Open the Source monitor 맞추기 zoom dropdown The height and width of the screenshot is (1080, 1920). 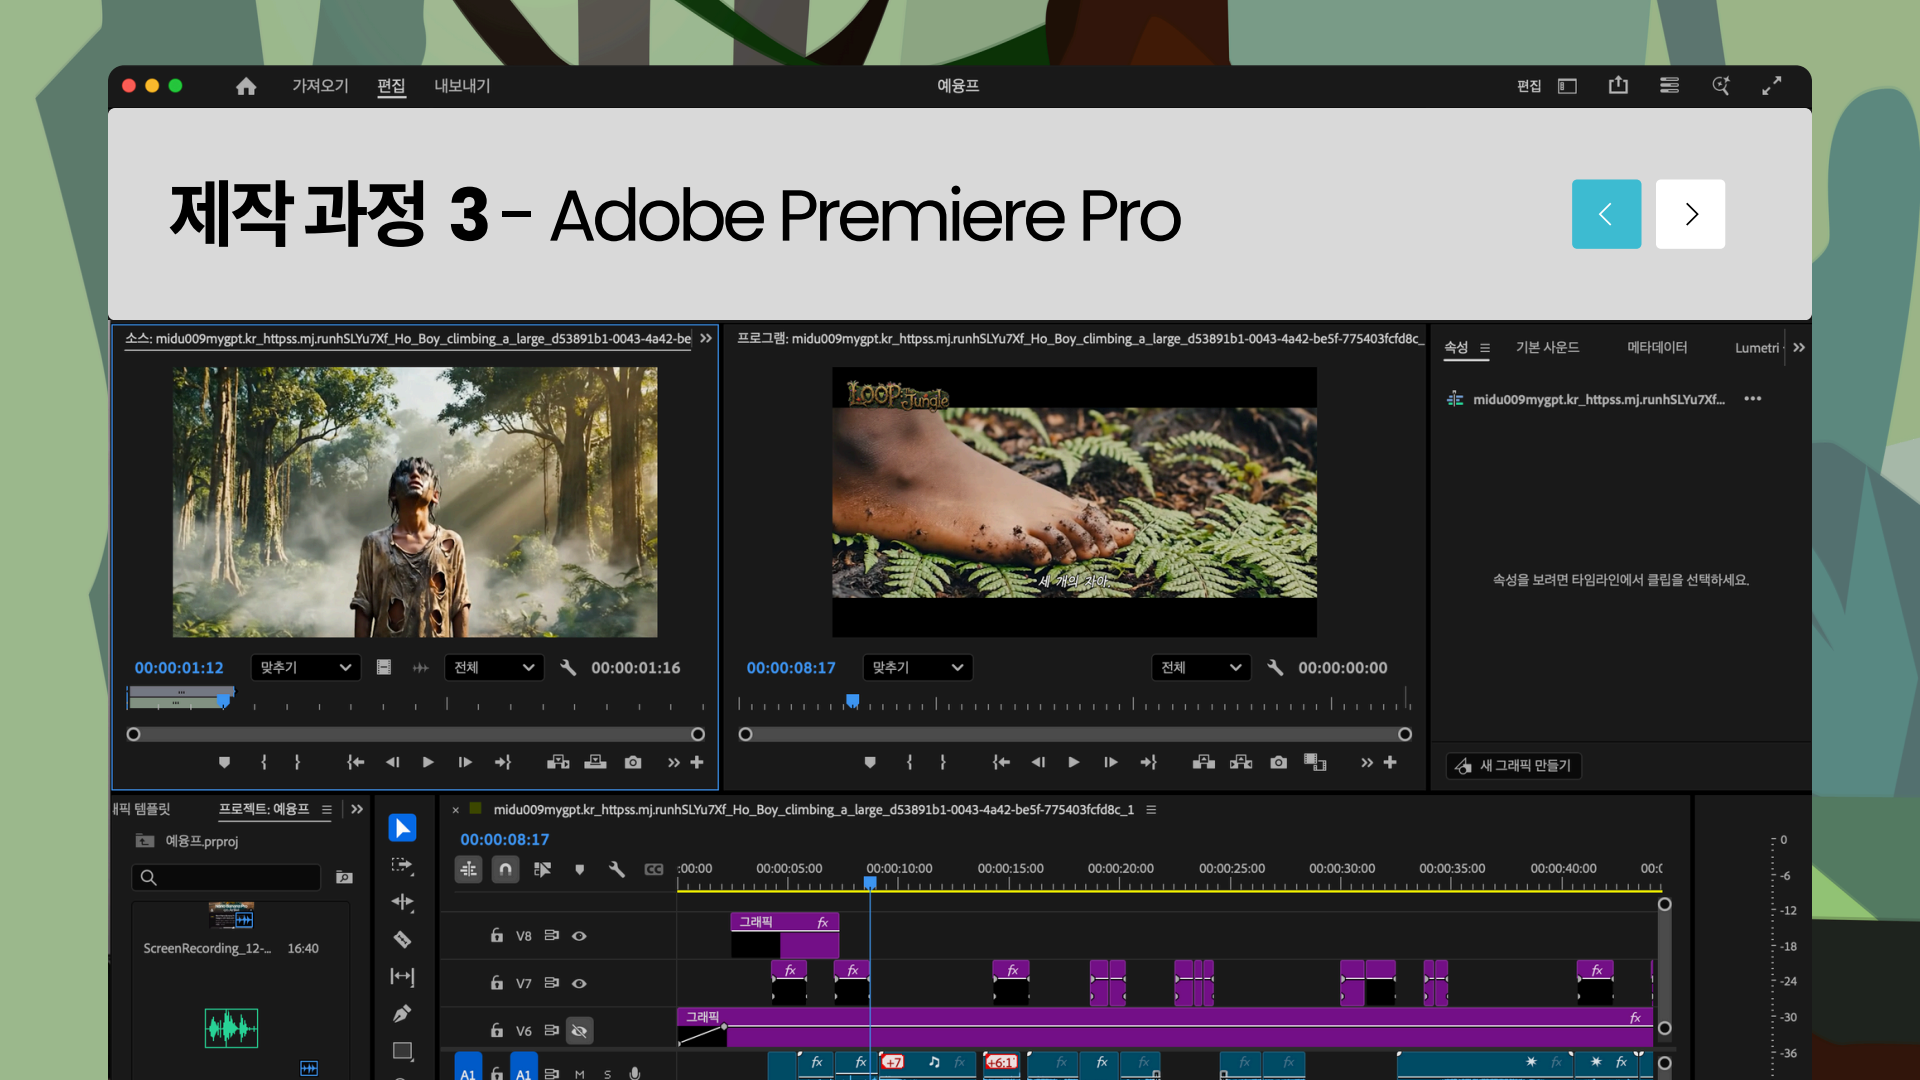(x=305, y=667)
